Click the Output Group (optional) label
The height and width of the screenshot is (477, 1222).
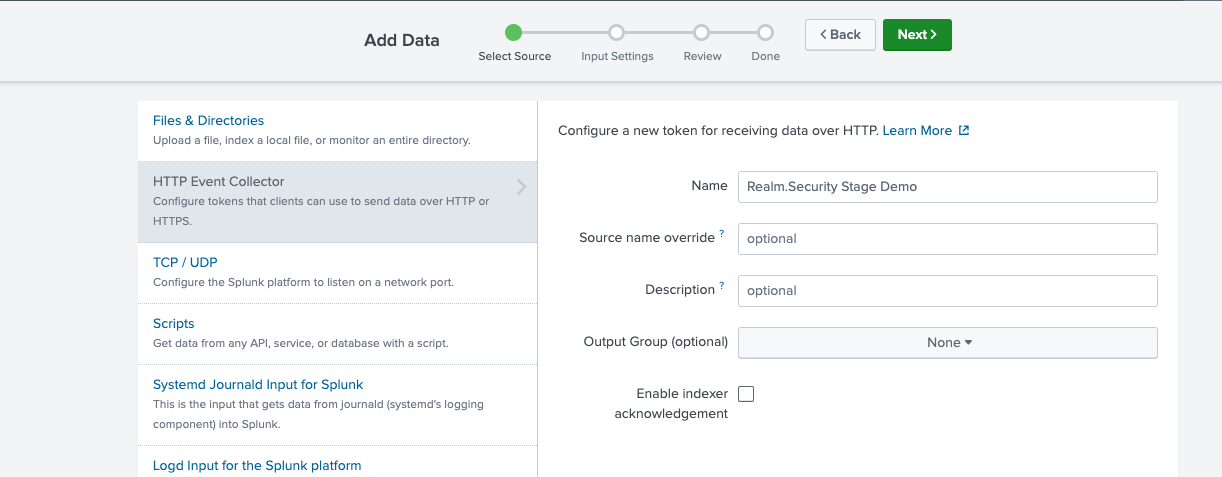tap(656, 342)
